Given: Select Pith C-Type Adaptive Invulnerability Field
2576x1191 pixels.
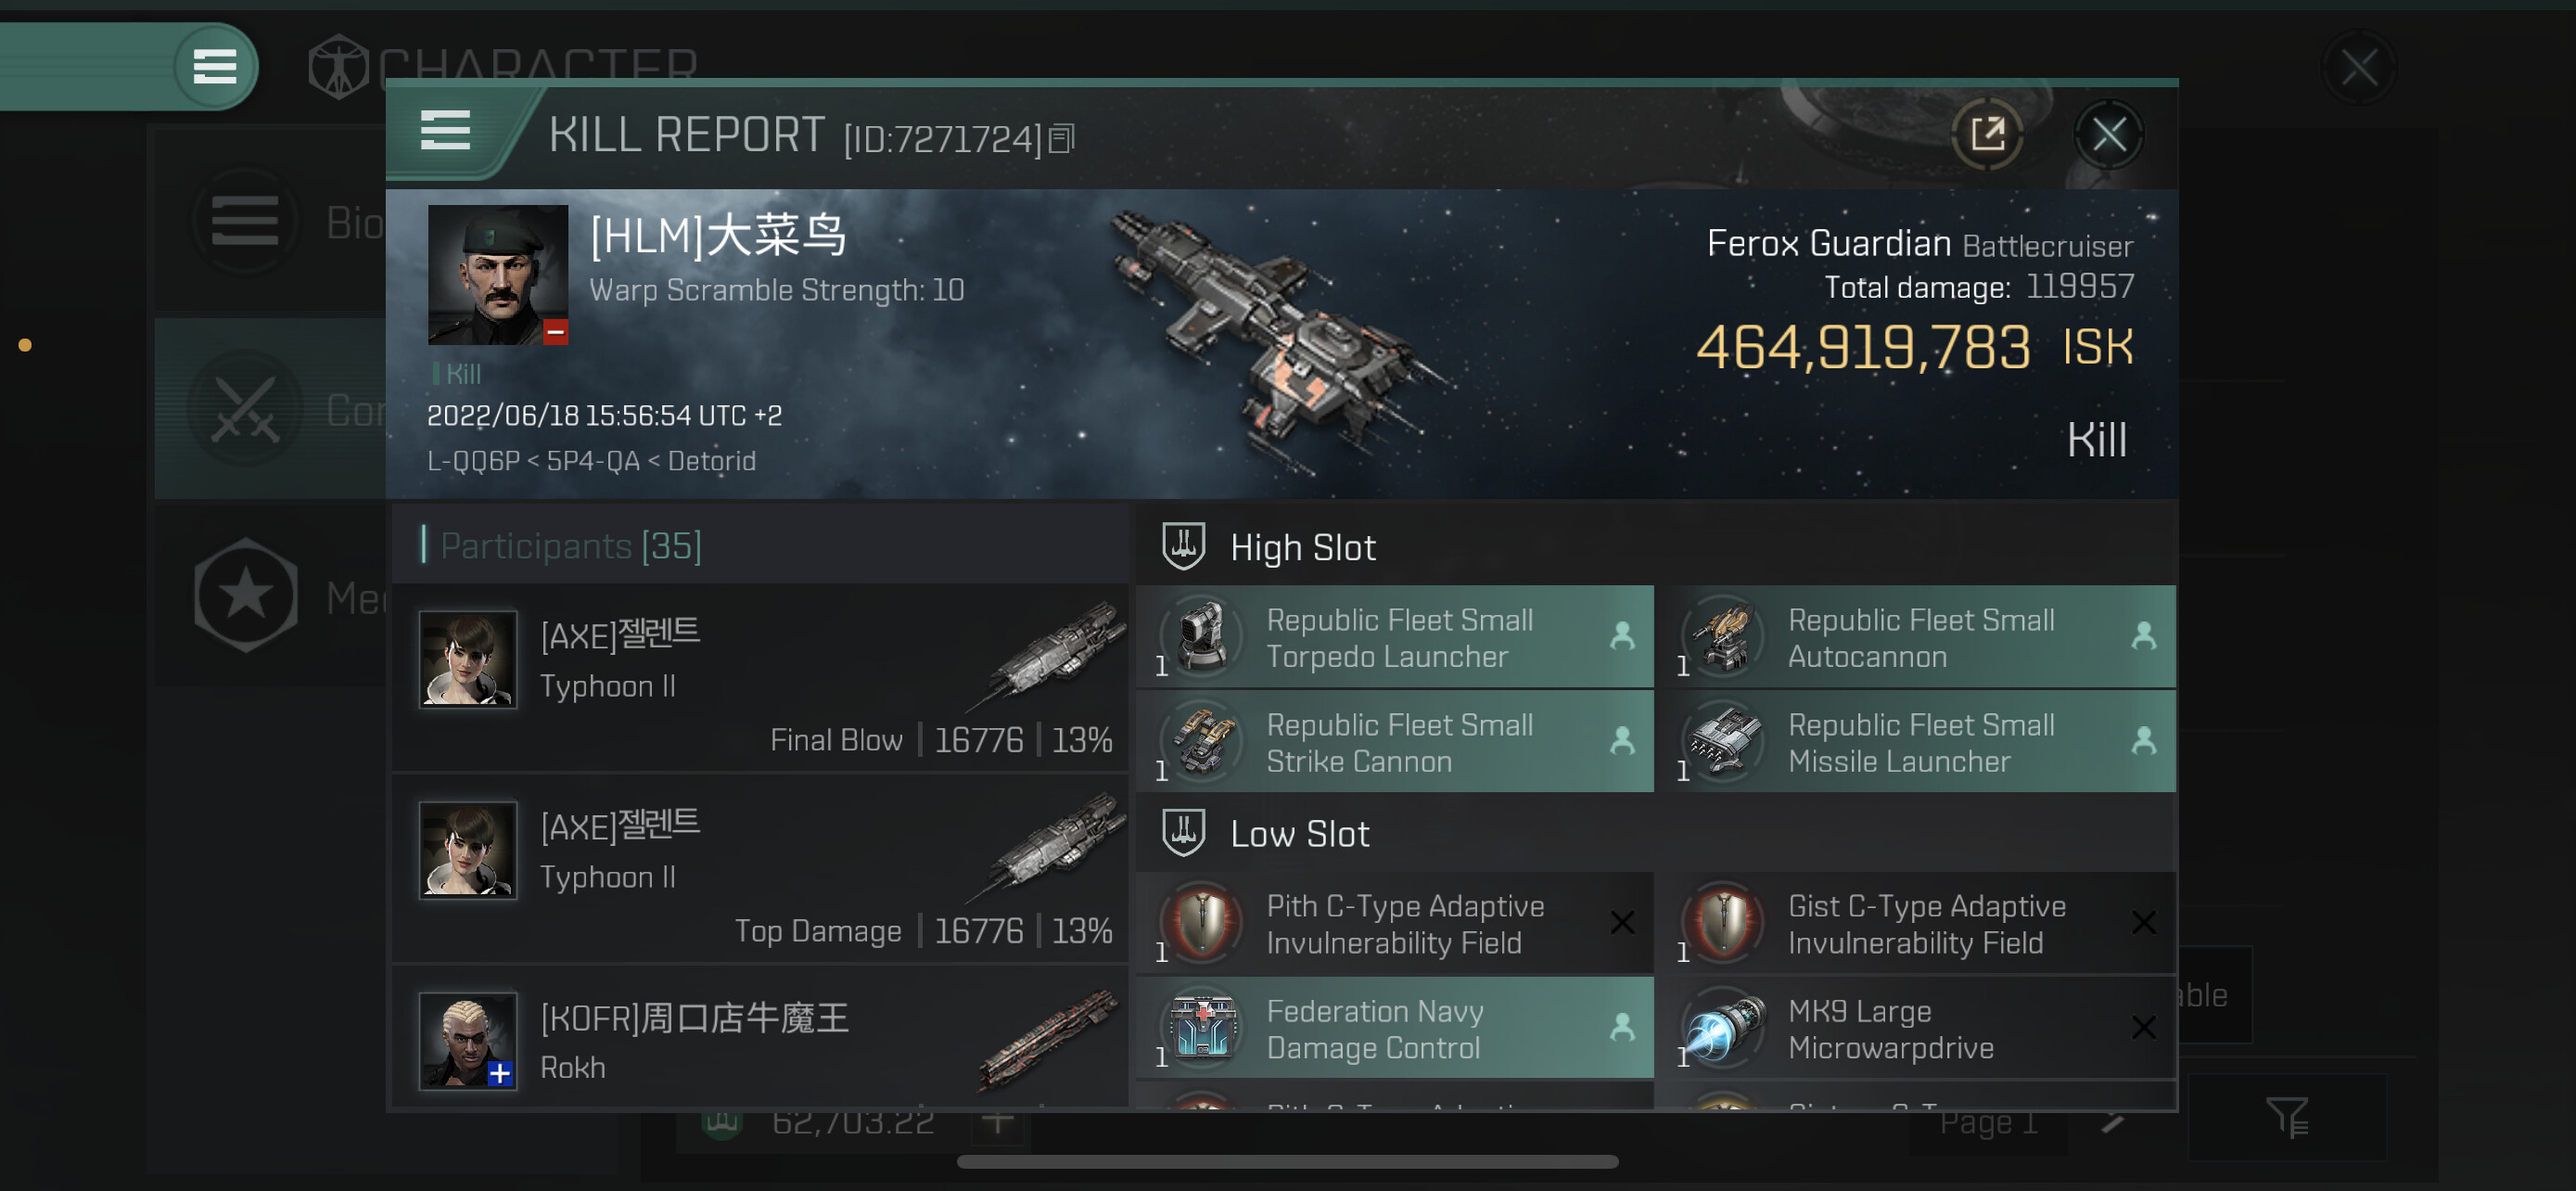Looking at the screenshot, I should point(1394,923).
